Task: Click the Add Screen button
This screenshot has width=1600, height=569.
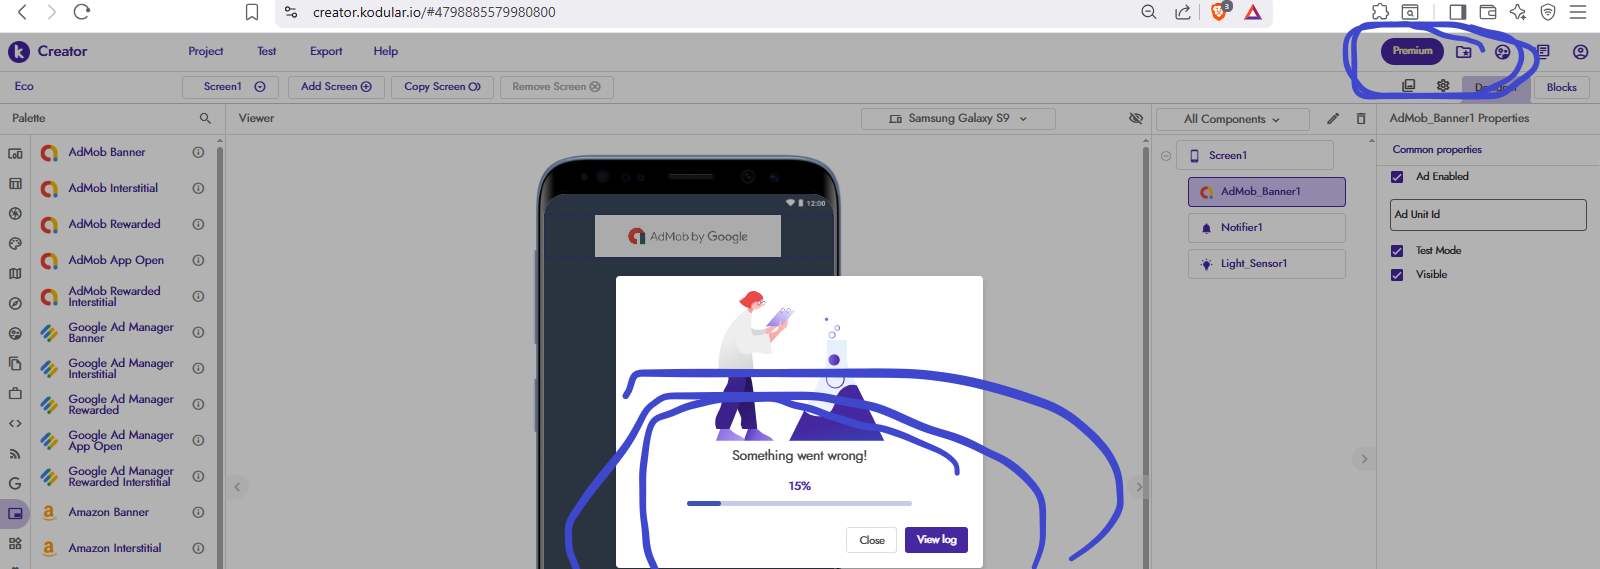Action: point(336,87)
